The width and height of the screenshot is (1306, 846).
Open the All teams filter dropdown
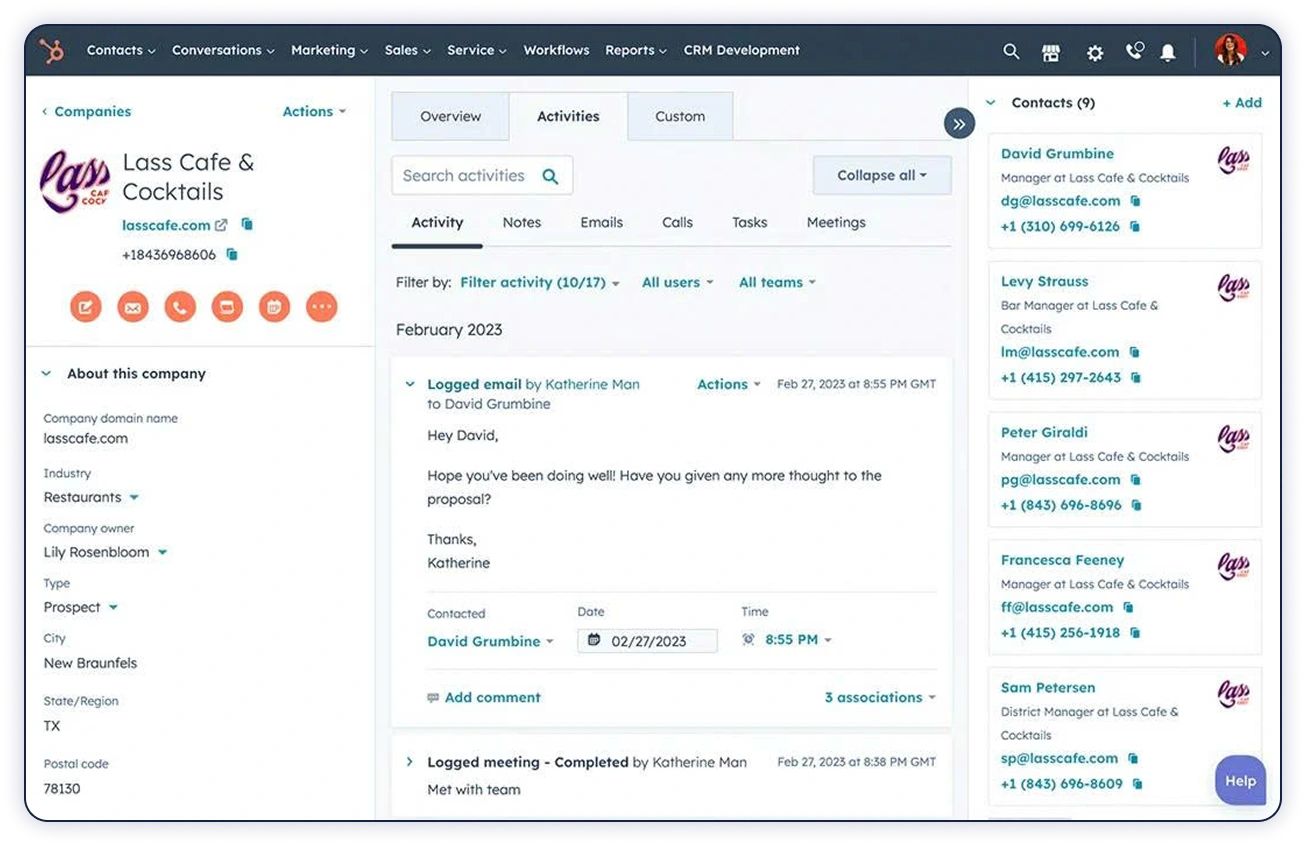point(777,283)
